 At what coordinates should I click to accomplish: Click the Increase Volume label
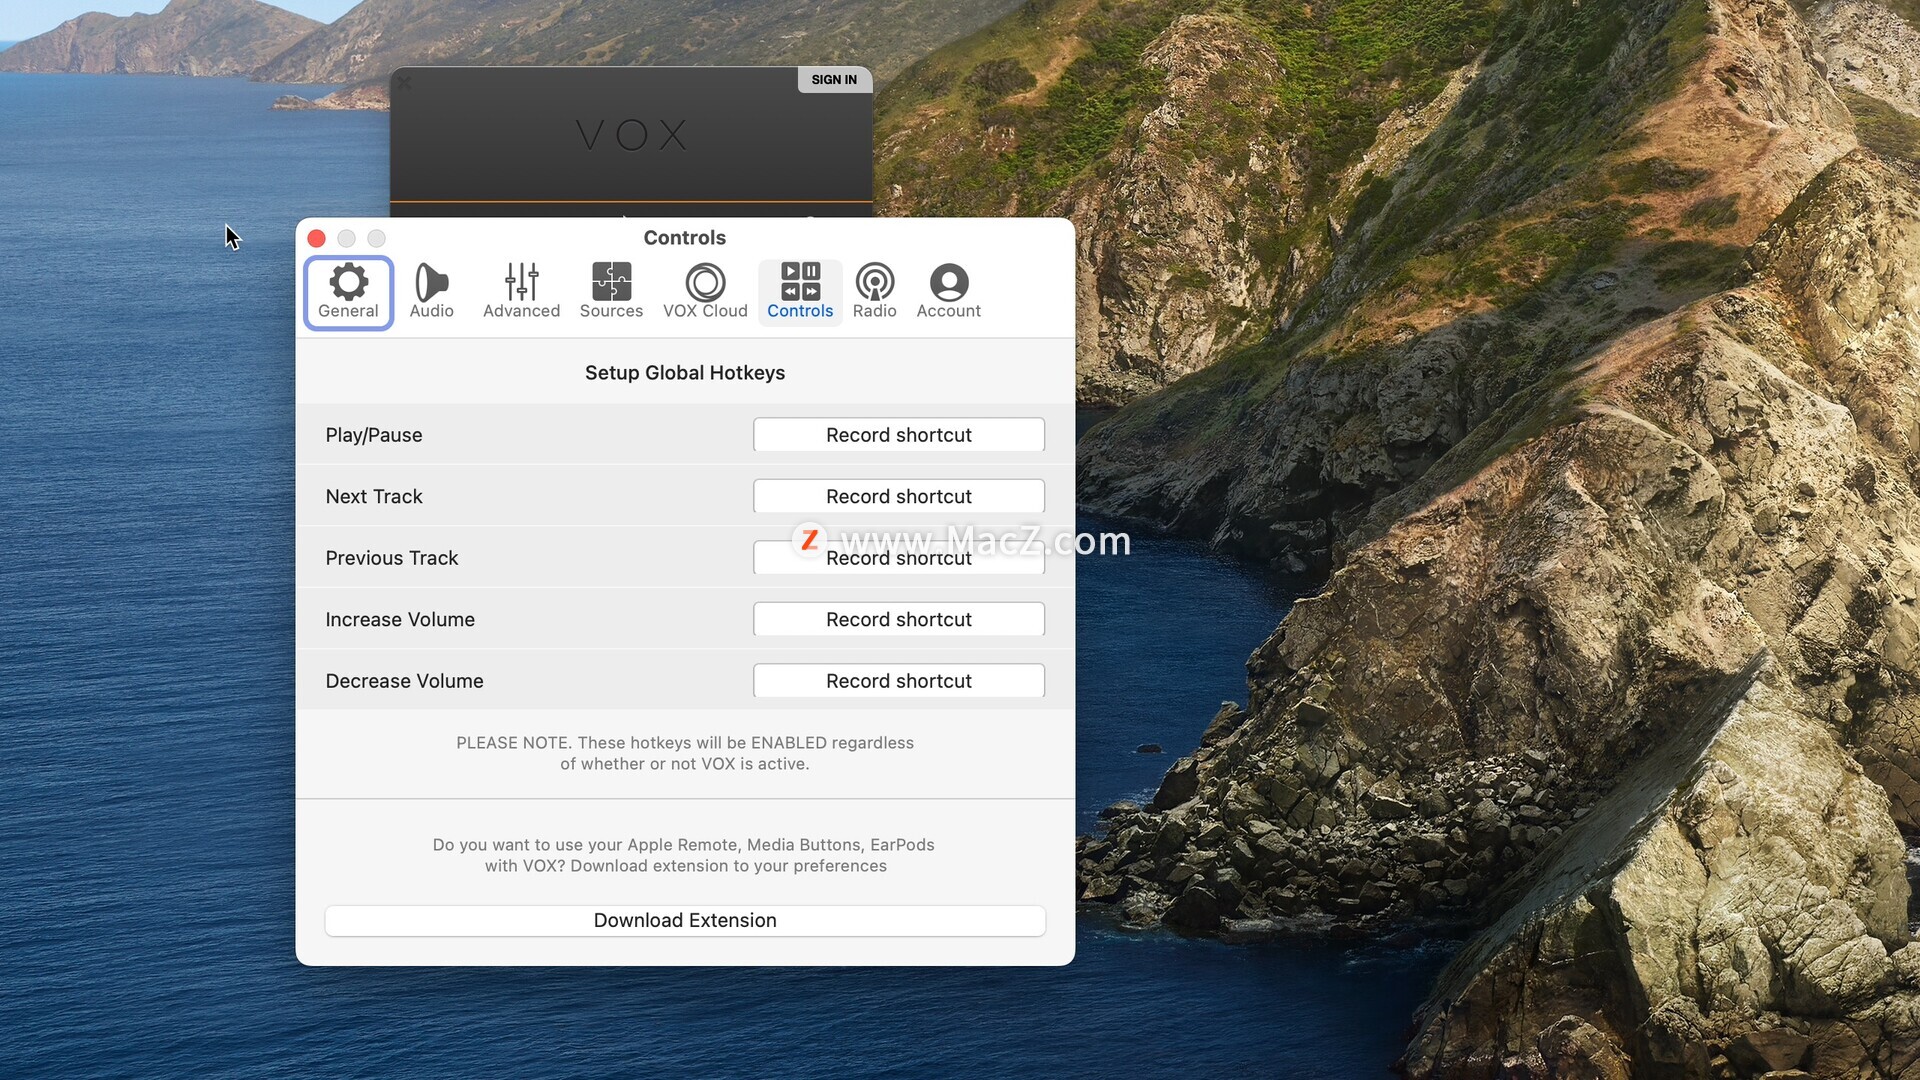400,619
